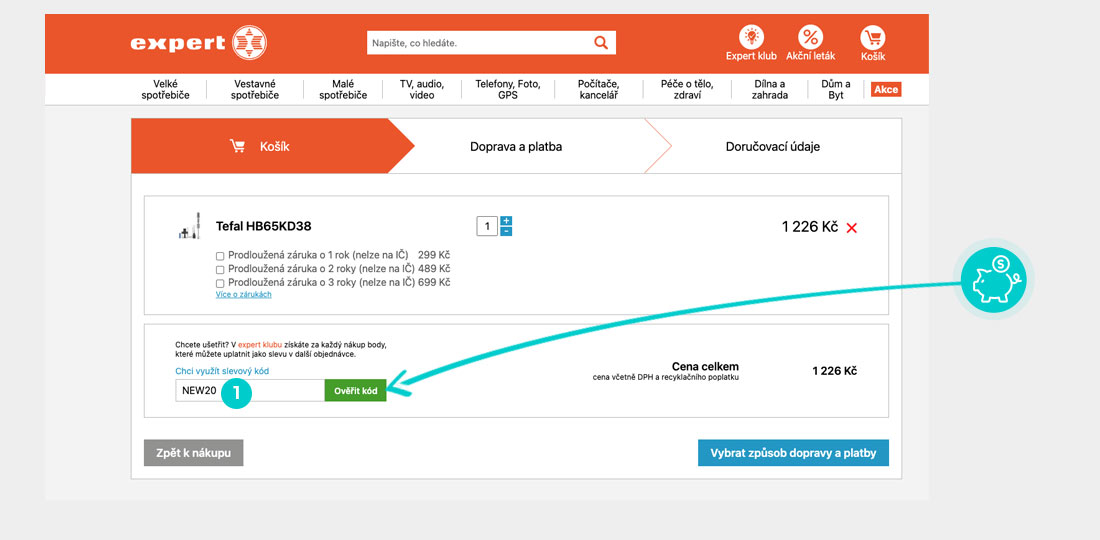Decrease quantity with the minus button
Image resolution: width=1100 pixels, height=540 pixels.
tap(506, 232)
